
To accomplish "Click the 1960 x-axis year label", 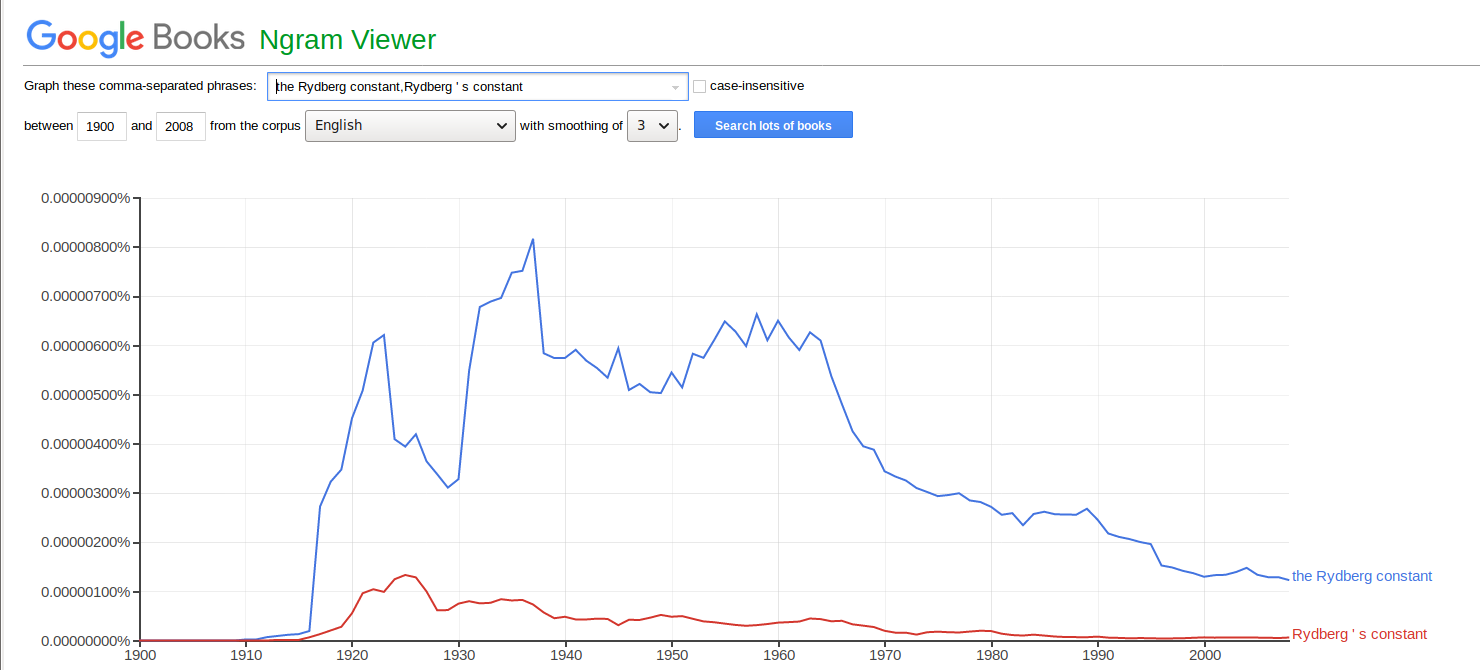I will (778, 656).
